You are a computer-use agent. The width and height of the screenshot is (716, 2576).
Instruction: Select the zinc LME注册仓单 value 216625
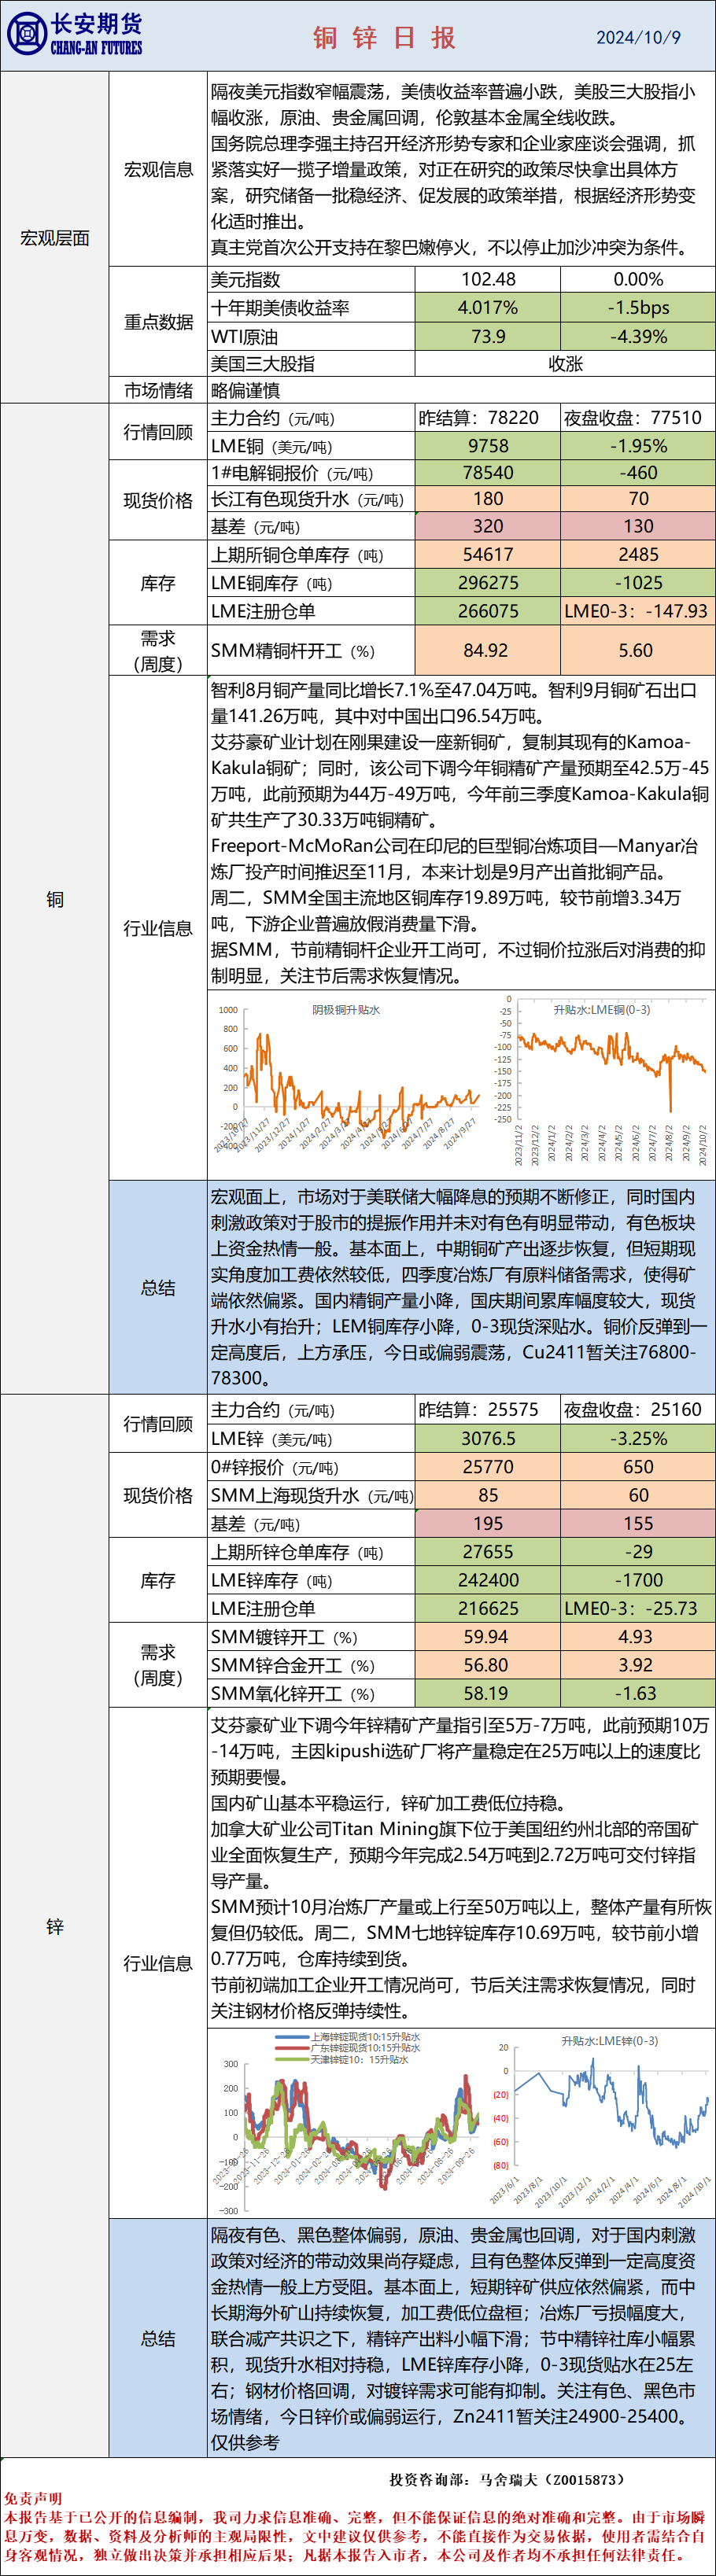pyautogui.click(x=488, y=1608)
